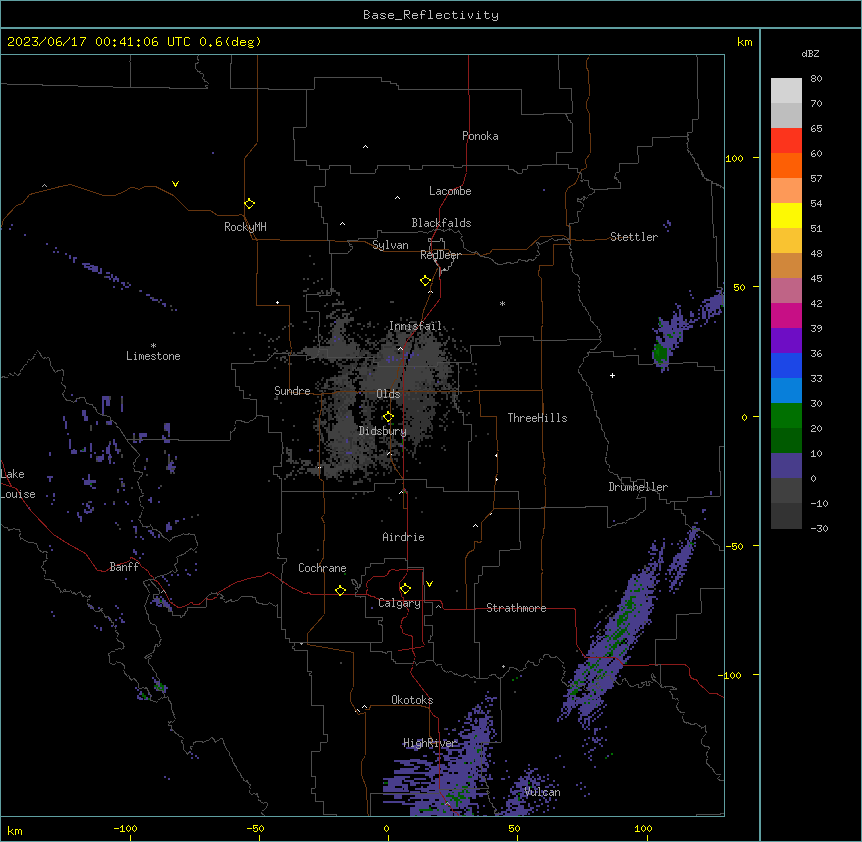Select the yellow diamond marker above Calgary label

(405, 589)
